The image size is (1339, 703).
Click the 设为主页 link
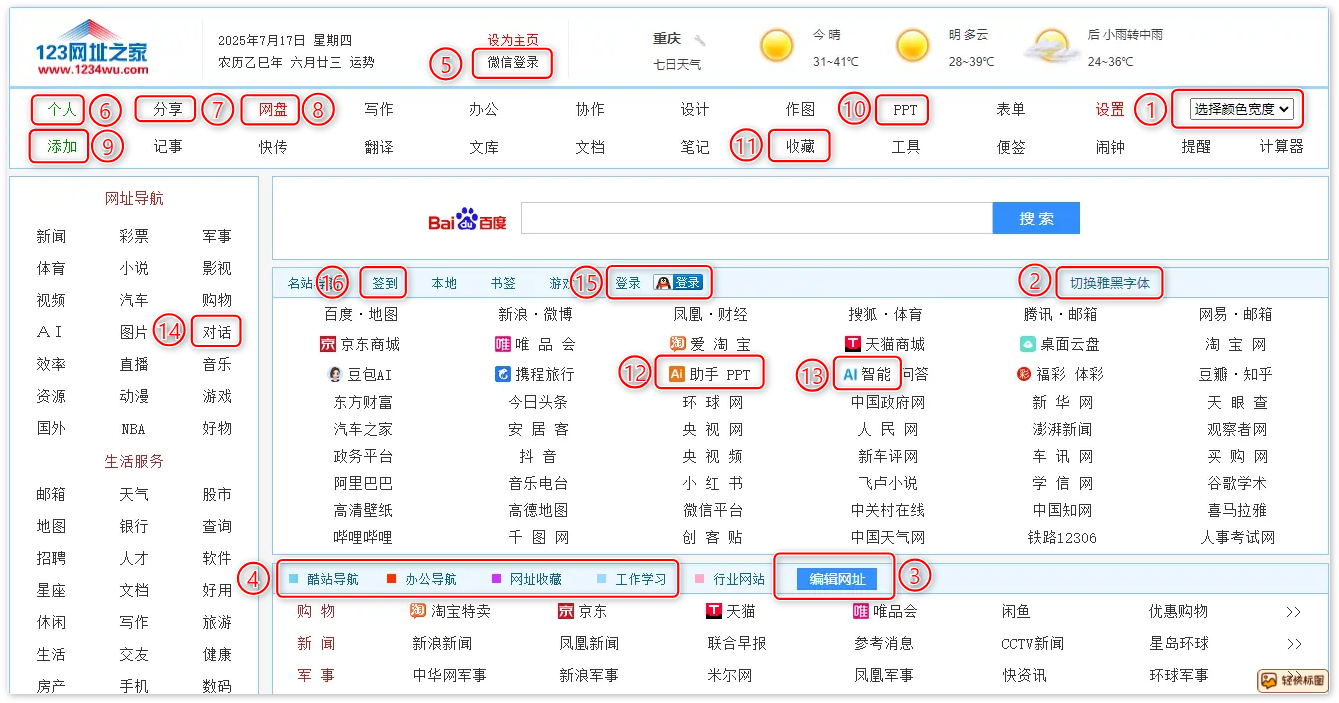[513, 40]
